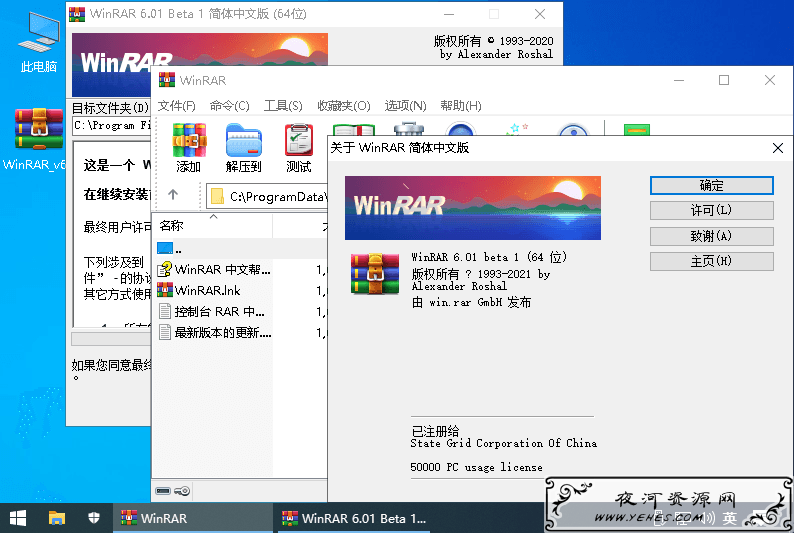This screenshot has width=794, height=533.
Task: Open File Explorer from the taskbar
Action: click(x=57, y=518)
